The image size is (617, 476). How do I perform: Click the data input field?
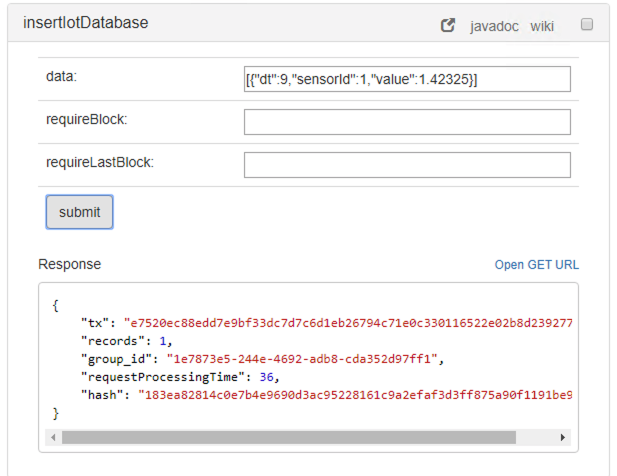[x=407, y=79]
